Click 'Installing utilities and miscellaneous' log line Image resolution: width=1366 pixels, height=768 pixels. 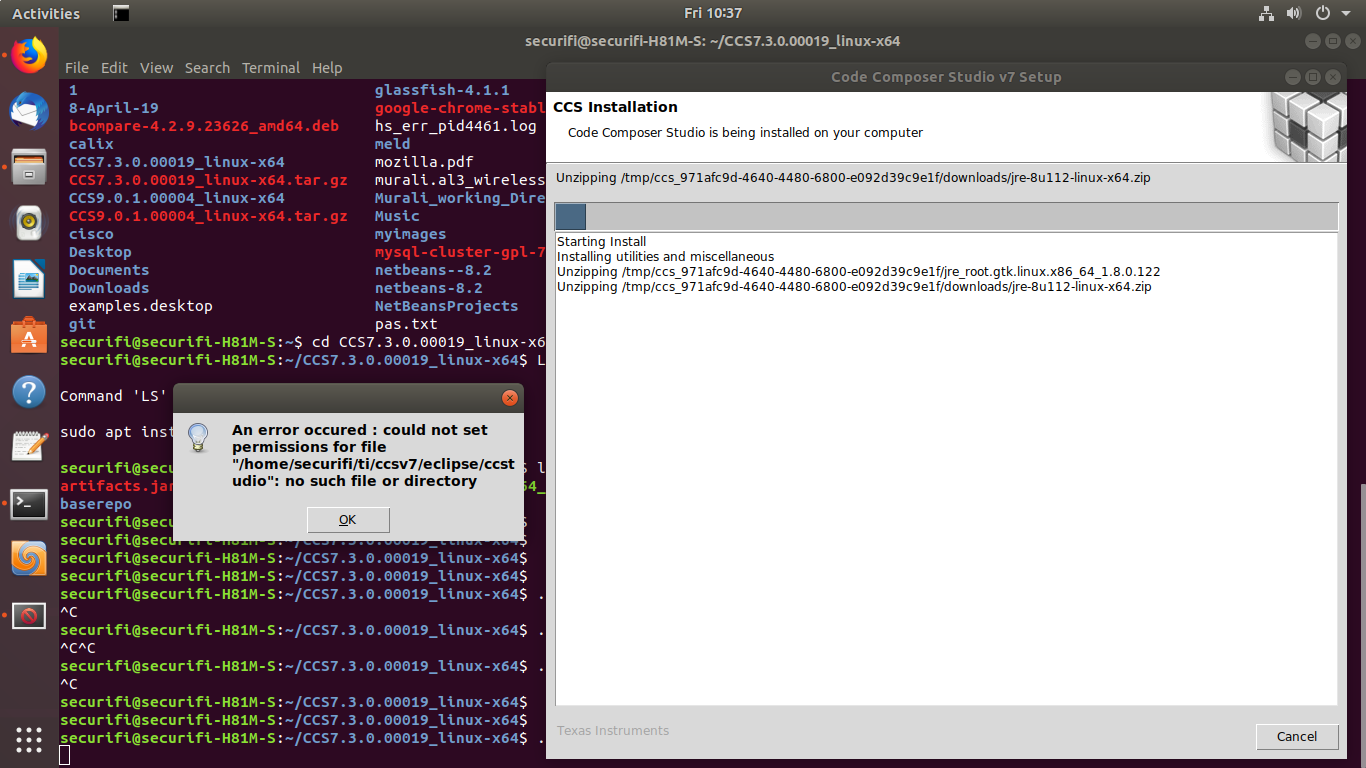pyautogui.click(x=665, y=257)
